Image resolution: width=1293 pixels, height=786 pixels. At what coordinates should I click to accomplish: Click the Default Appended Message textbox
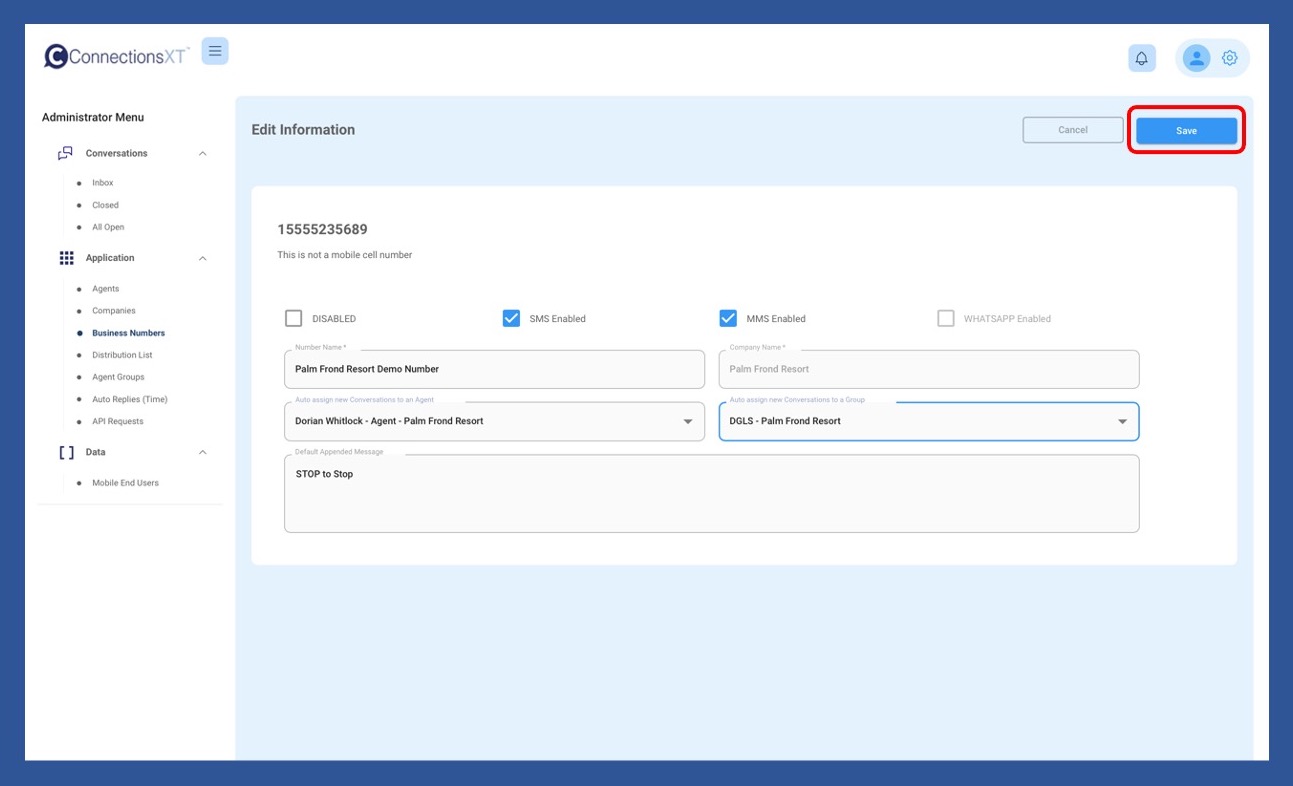point(711,494)
